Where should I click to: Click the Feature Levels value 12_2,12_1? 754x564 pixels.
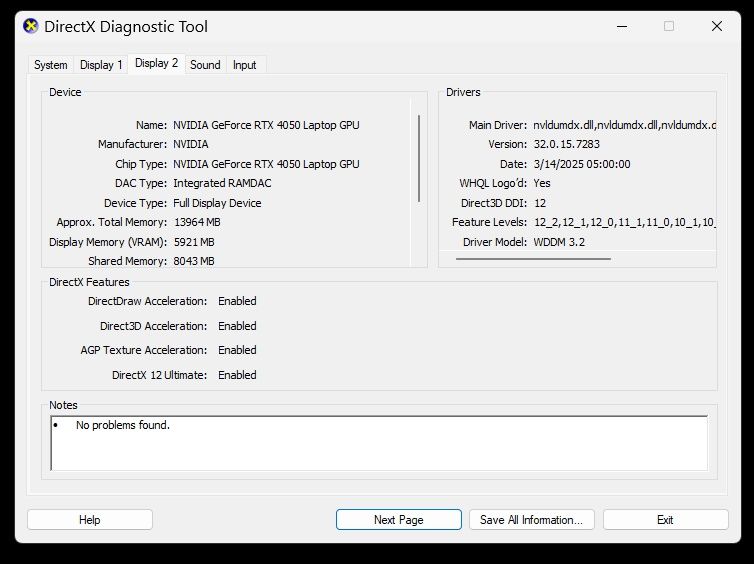click(x=625, y=222)
